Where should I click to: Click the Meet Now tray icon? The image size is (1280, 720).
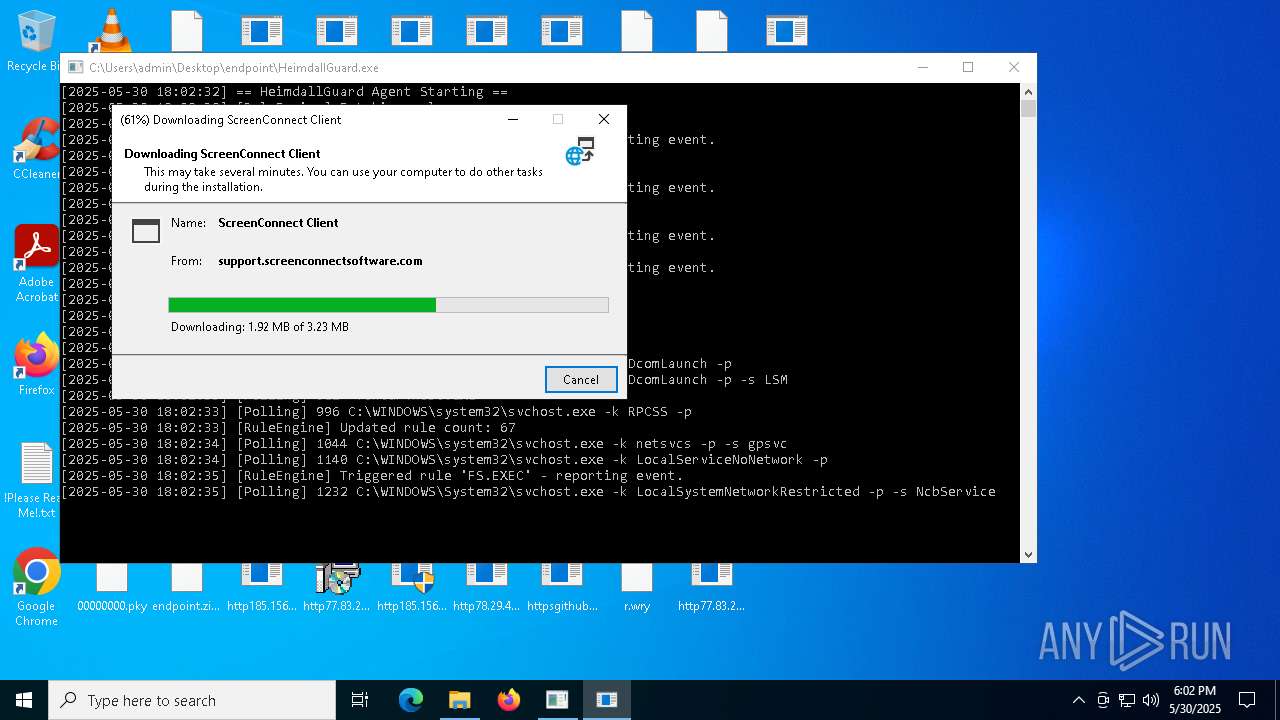(x=1103, y=700)
